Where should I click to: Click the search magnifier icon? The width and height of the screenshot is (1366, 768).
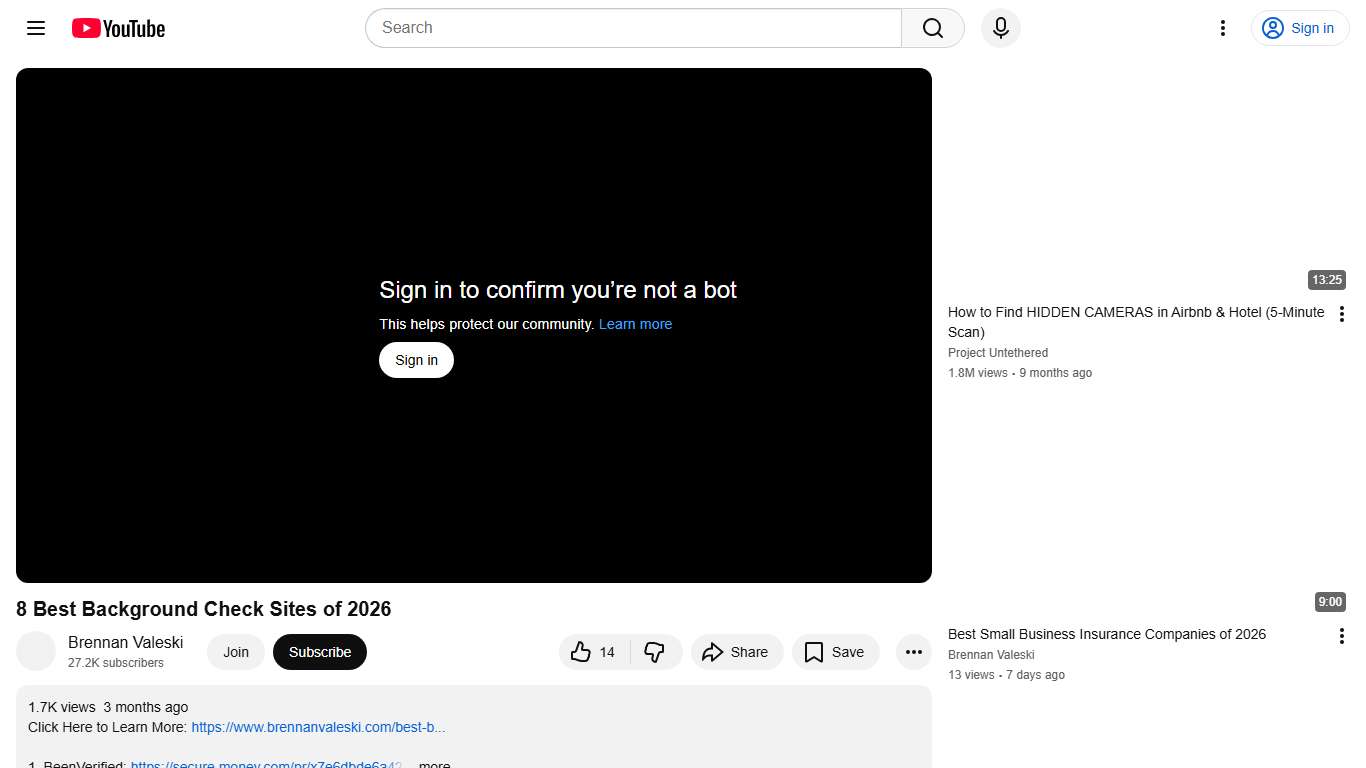click(x=931, y=28)
